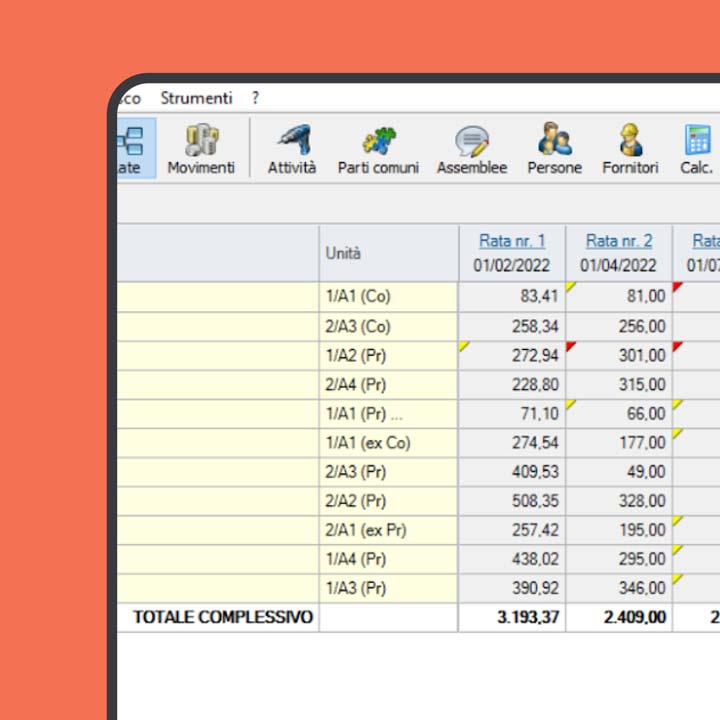
Task: Click the 508,35 amount cell
Action: (512, 501)
